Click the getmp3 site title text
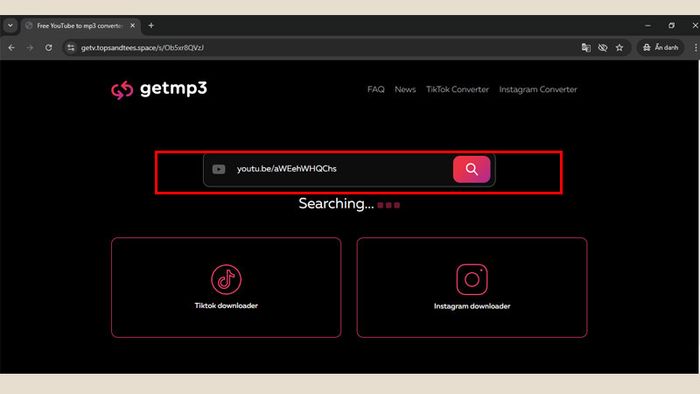 coord(174,89)
